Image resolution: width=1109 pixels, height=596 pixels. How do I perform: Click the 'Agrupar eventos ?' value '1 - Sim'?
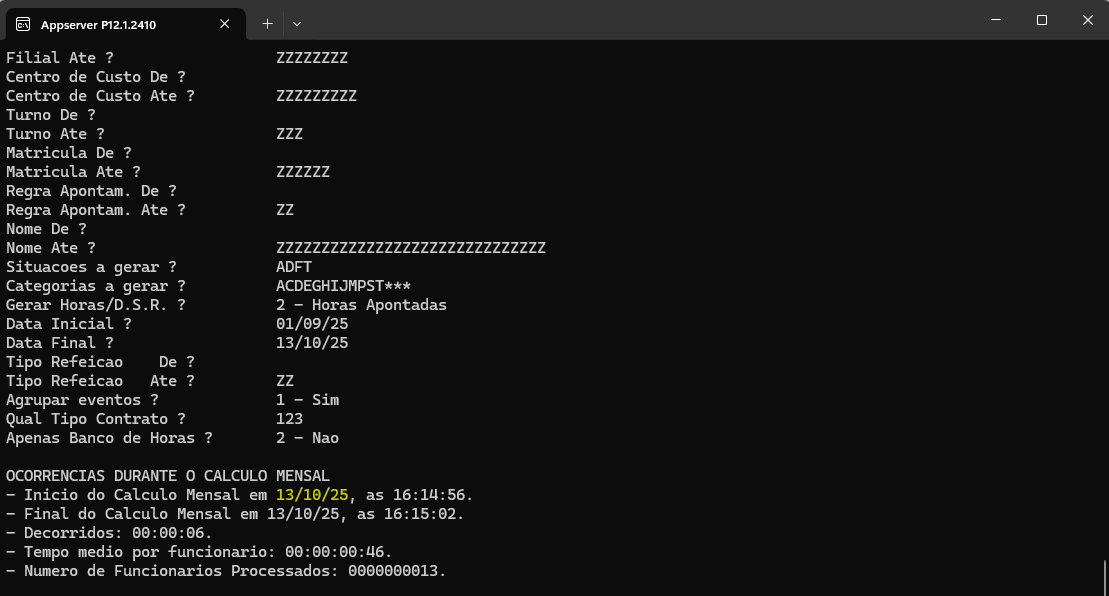[307, 400]
